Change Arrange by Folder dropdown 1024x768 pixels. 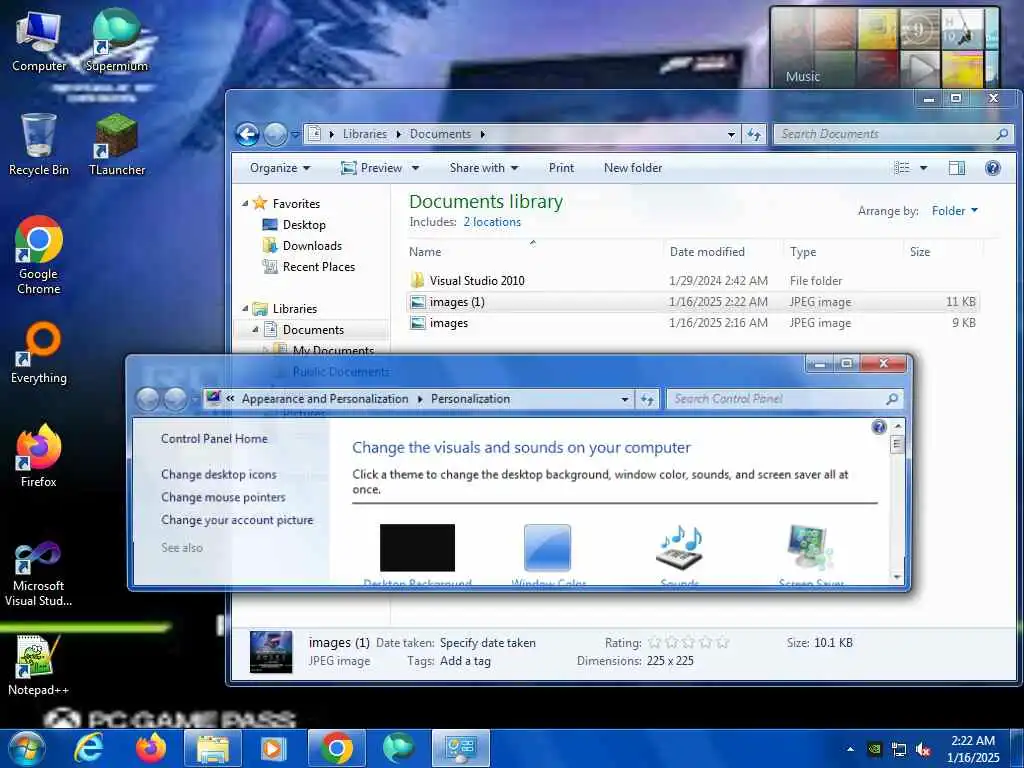[955, 211]
